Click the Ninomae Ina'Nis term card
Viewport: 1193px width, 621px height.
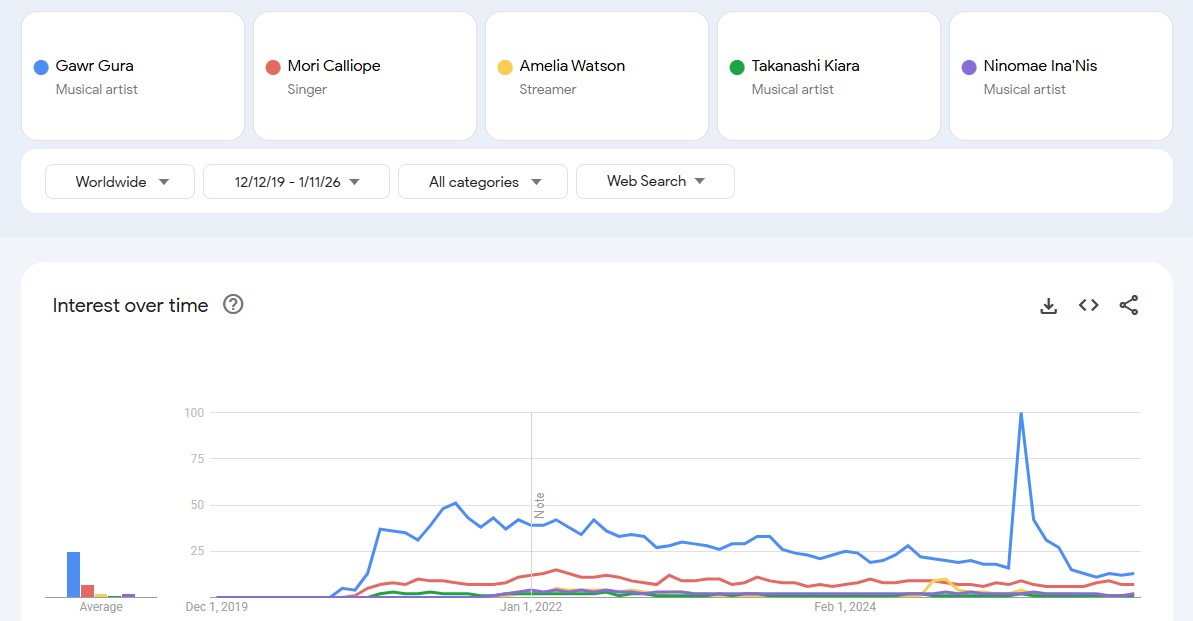point(1061,76)
